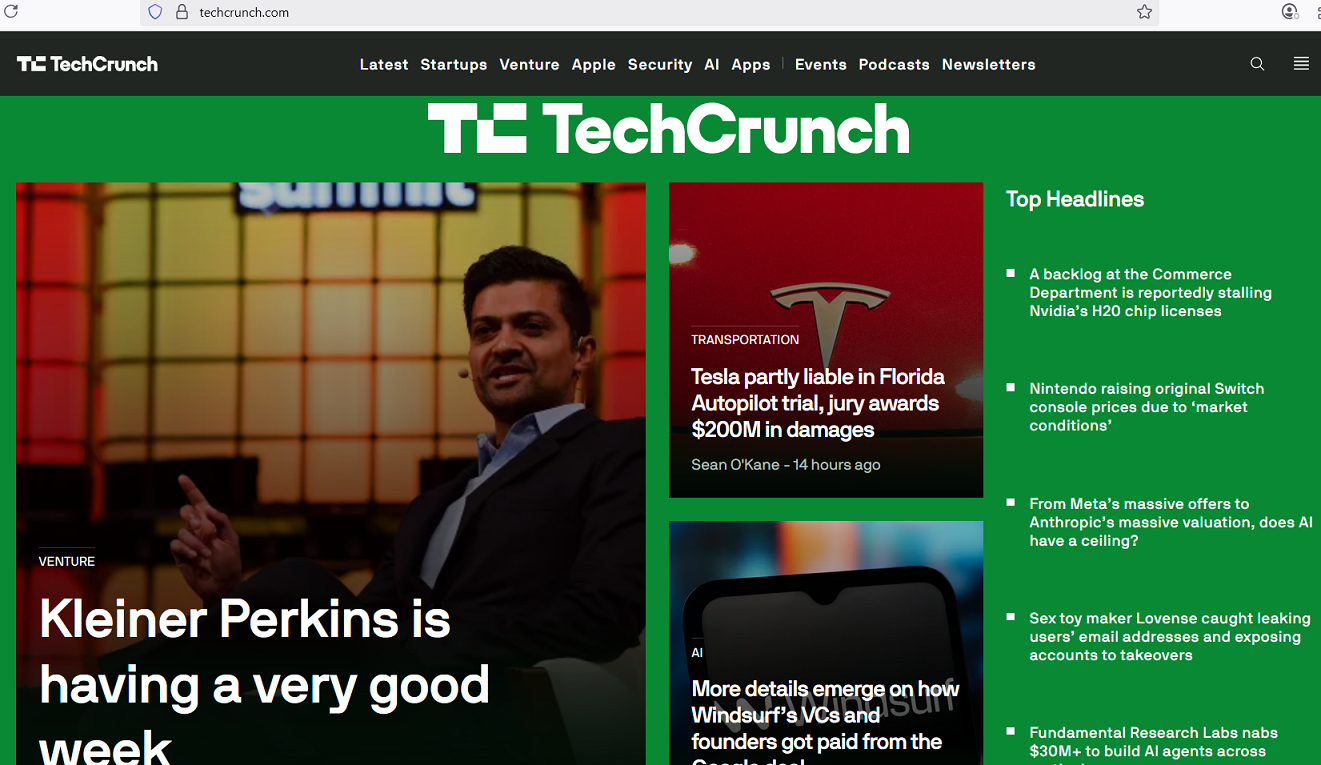Select the Venture navigation item
This screenshot has width=1321, height=765.
tap(529, 64)
